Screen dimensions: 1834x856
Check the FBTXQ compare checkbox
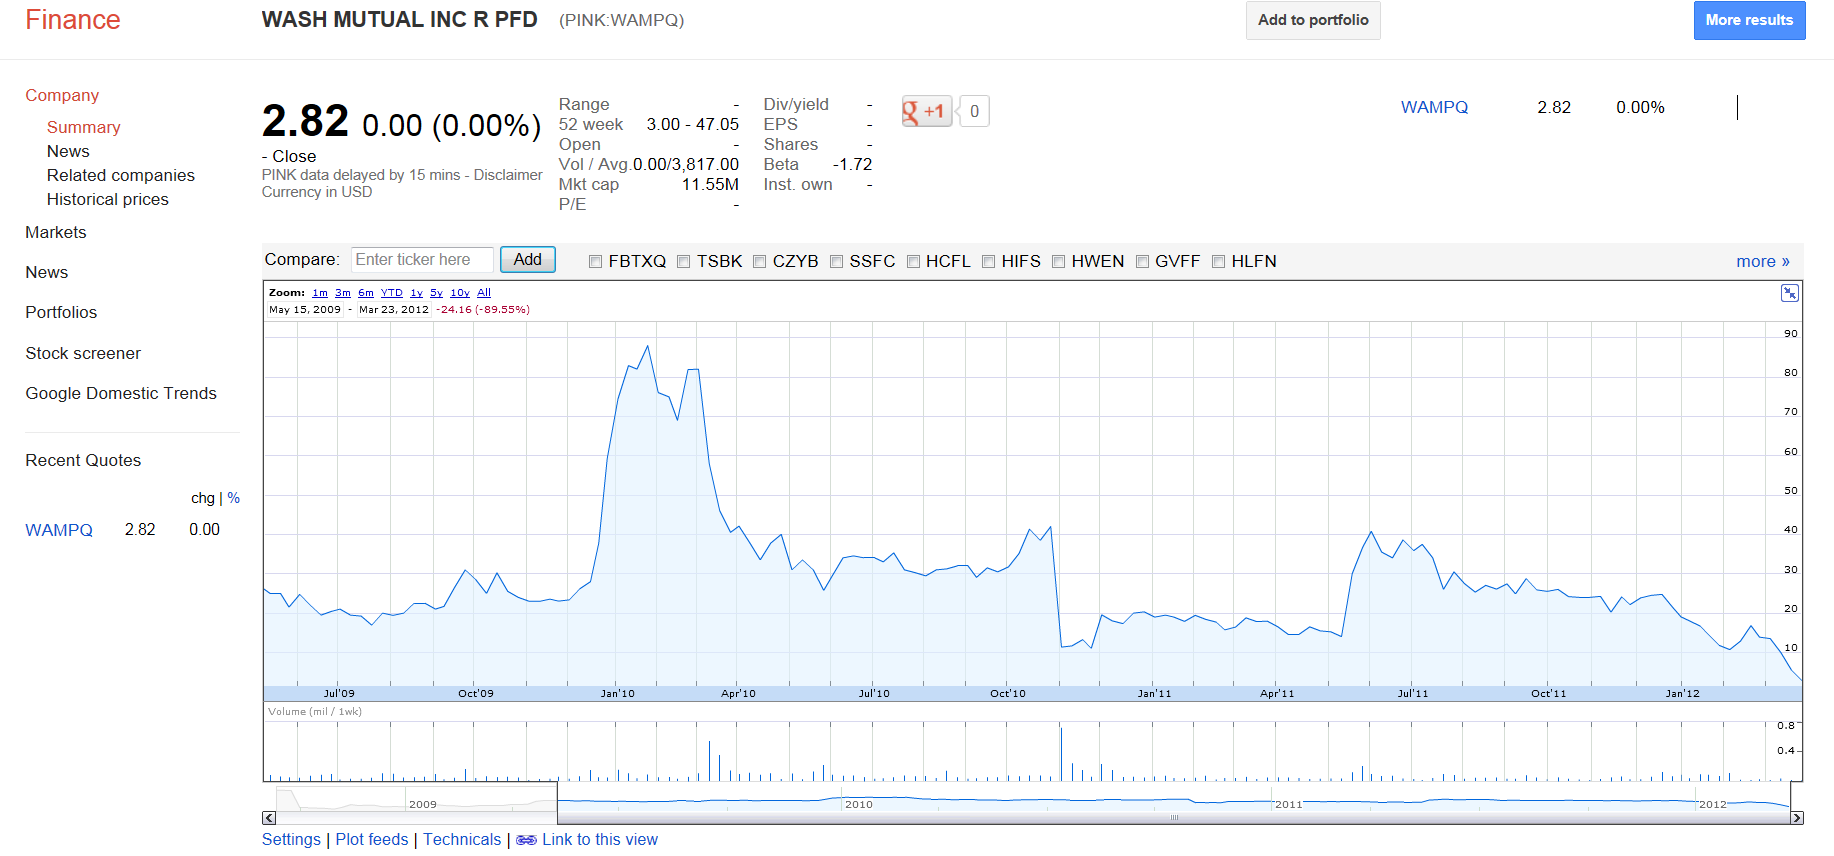pyautogui.click(x=595, y=262)
